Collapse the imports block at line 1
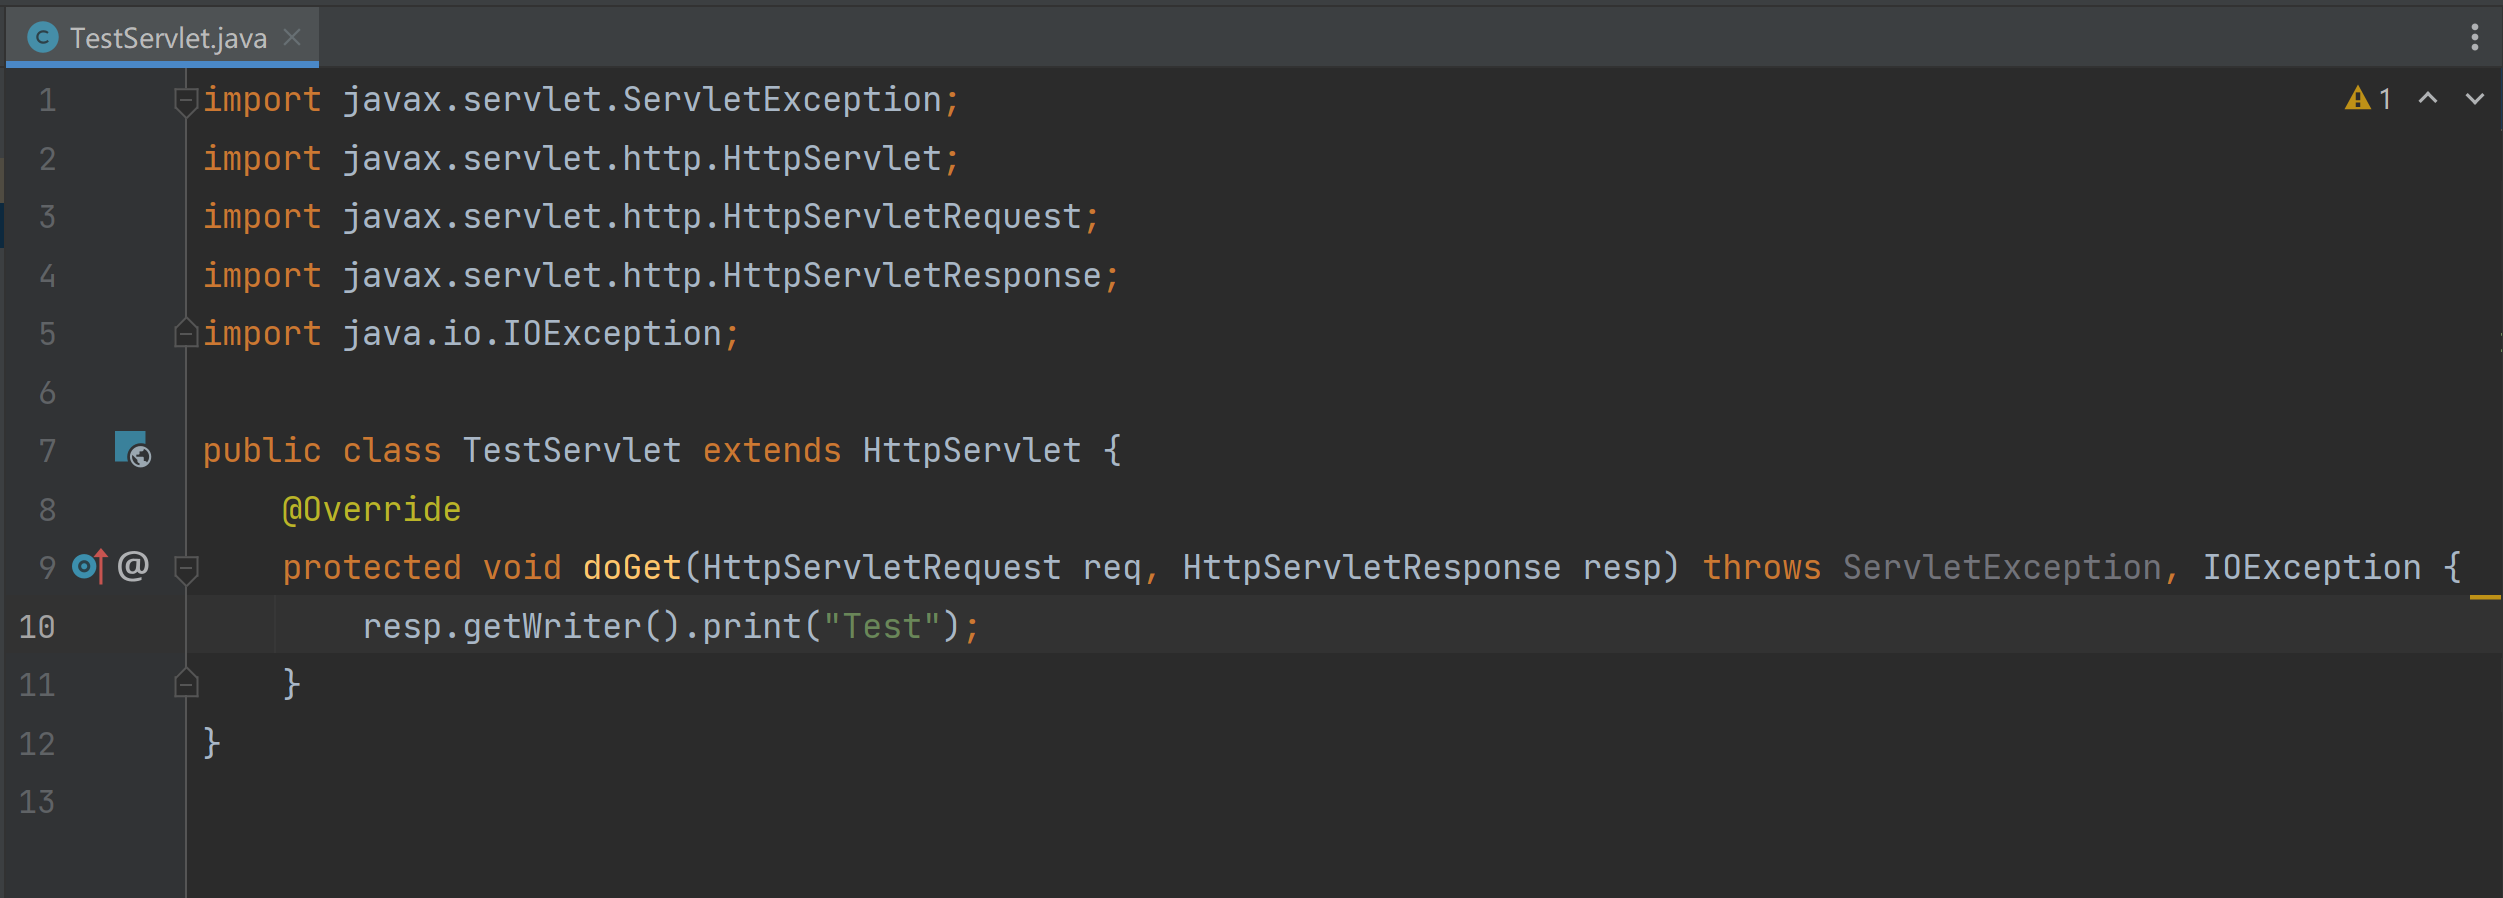 (185, 100)
